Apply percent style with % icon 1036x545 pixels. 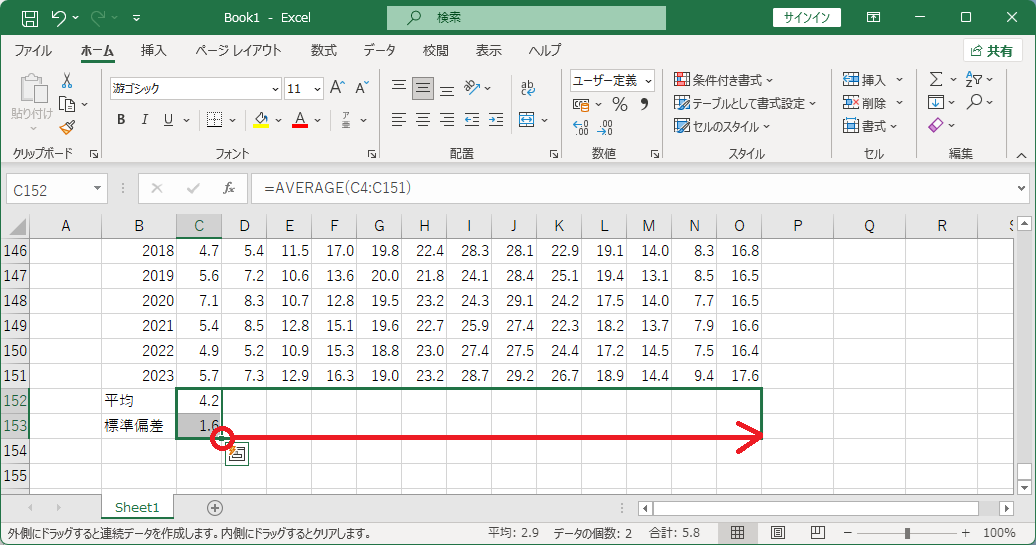coord(619,104)
